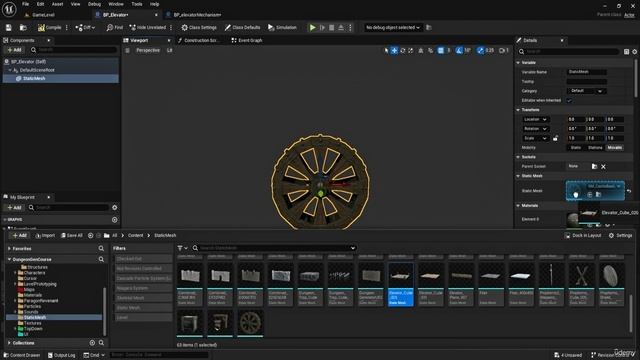Select the Textures folder in content tree

point(32,323)
